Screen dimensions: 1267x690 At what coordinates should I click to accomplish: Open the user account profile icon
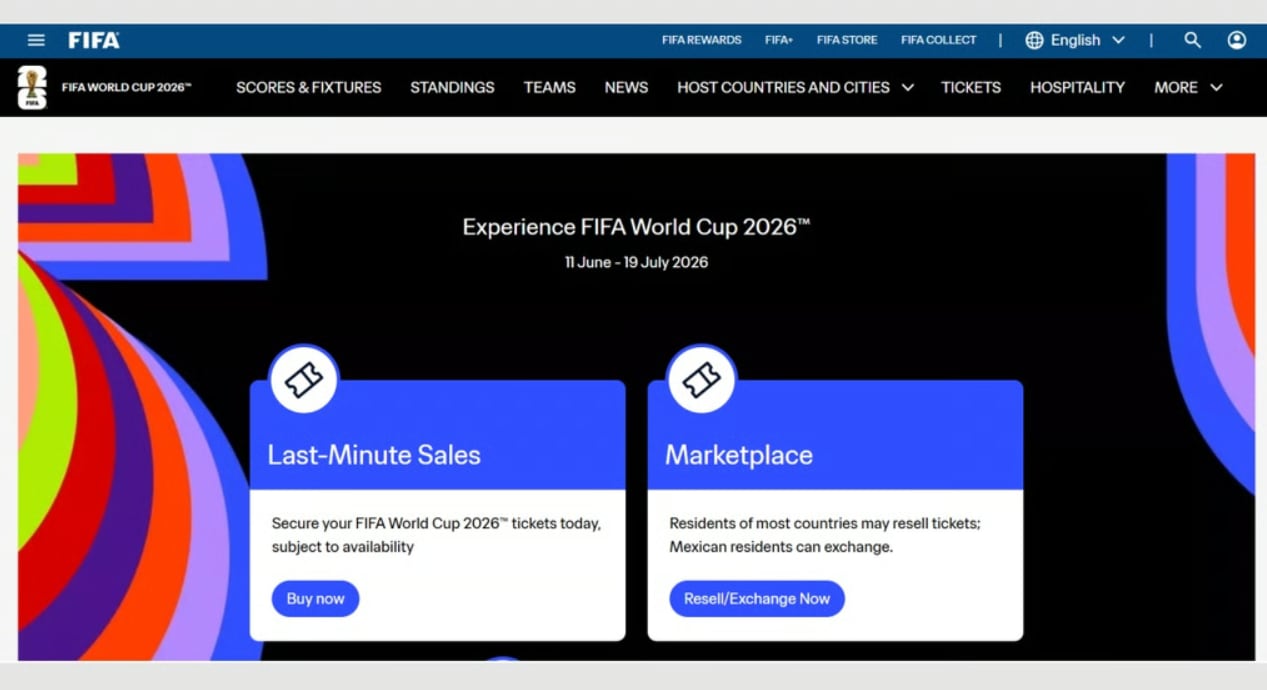[x=1237, y=40]
